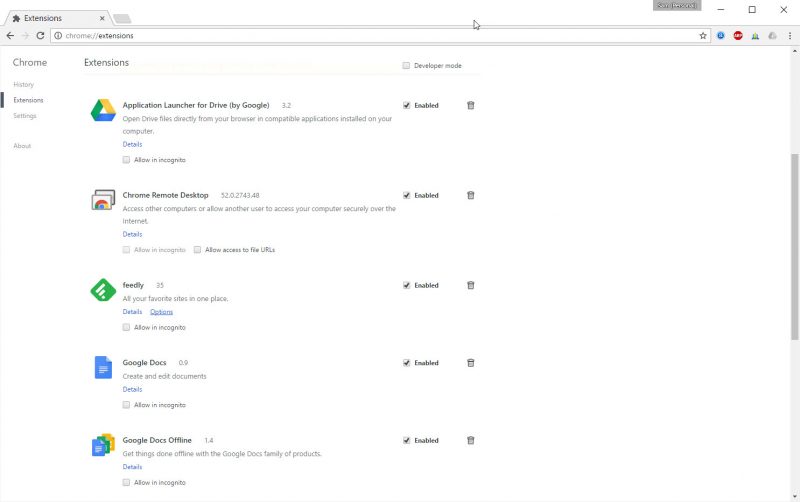Click the Chrome Remote Desktop icon
Viewport: 800px width, 502px height.
[103, 200]
